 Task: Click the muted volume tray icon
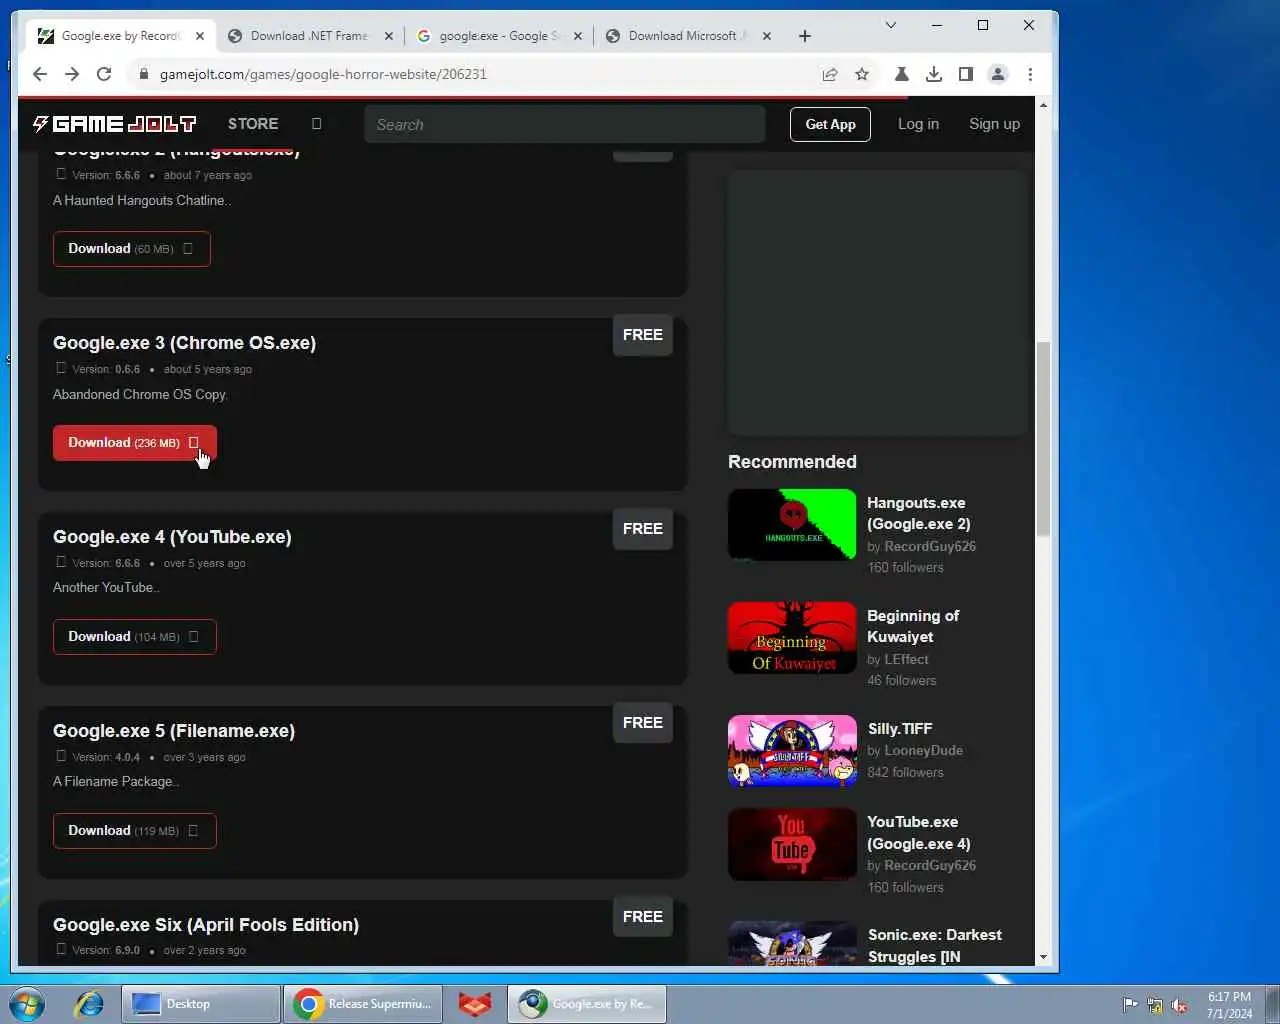click(x=1180, y=1005)
